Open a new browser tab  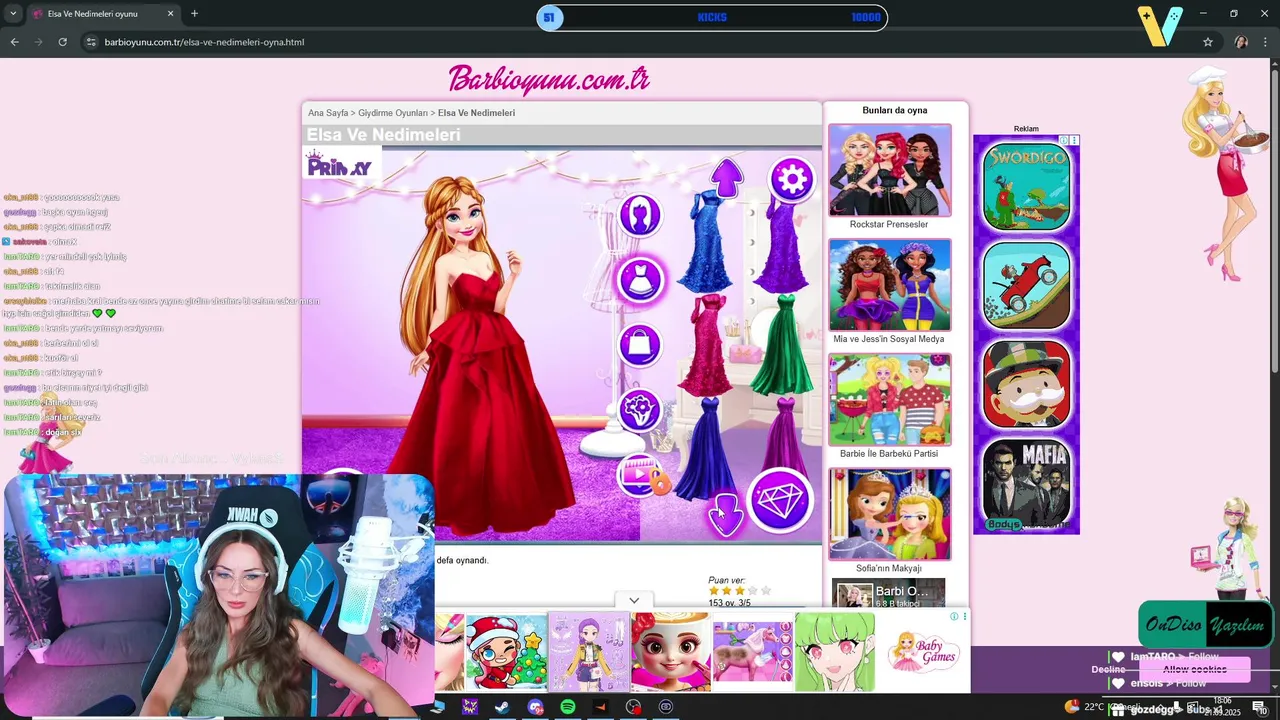(194, 14)
